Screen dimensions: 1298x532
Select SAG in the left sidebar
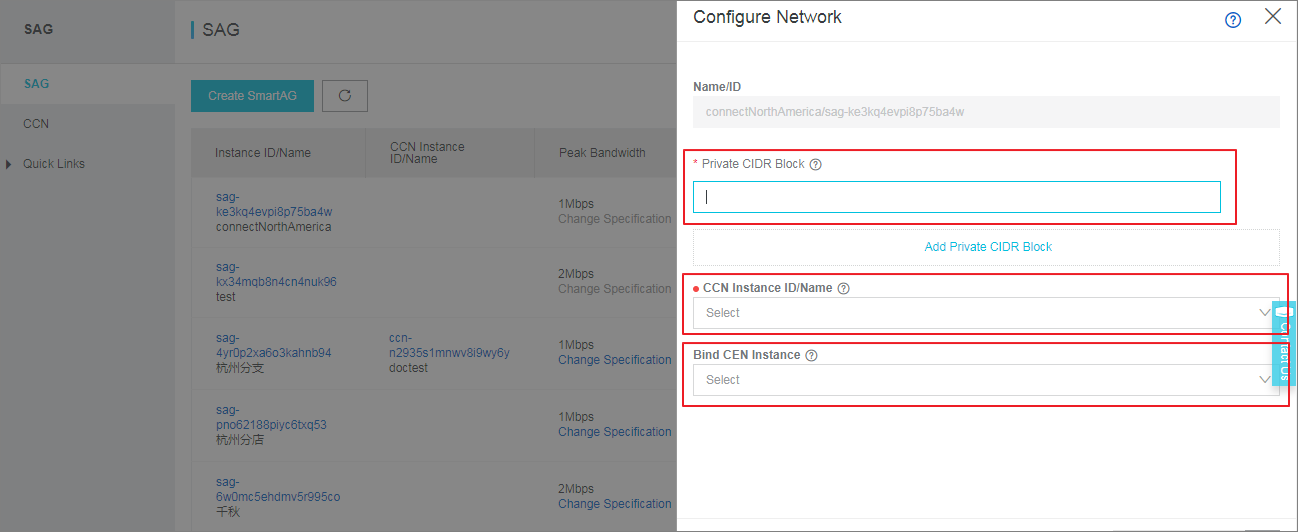(x=37, y=84)
